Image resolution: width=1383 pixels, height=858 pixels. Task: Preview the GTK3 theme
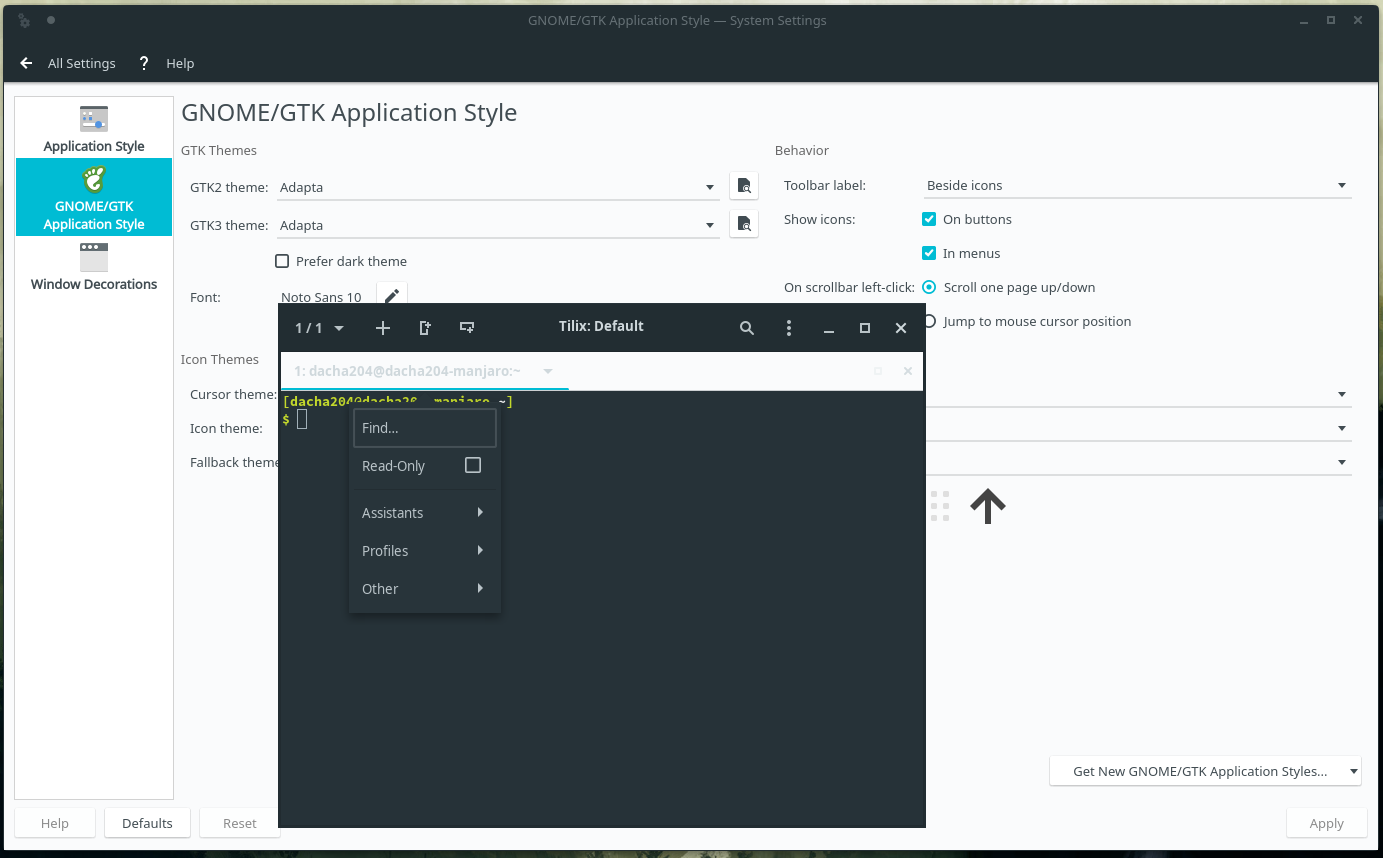pos(744,225)
